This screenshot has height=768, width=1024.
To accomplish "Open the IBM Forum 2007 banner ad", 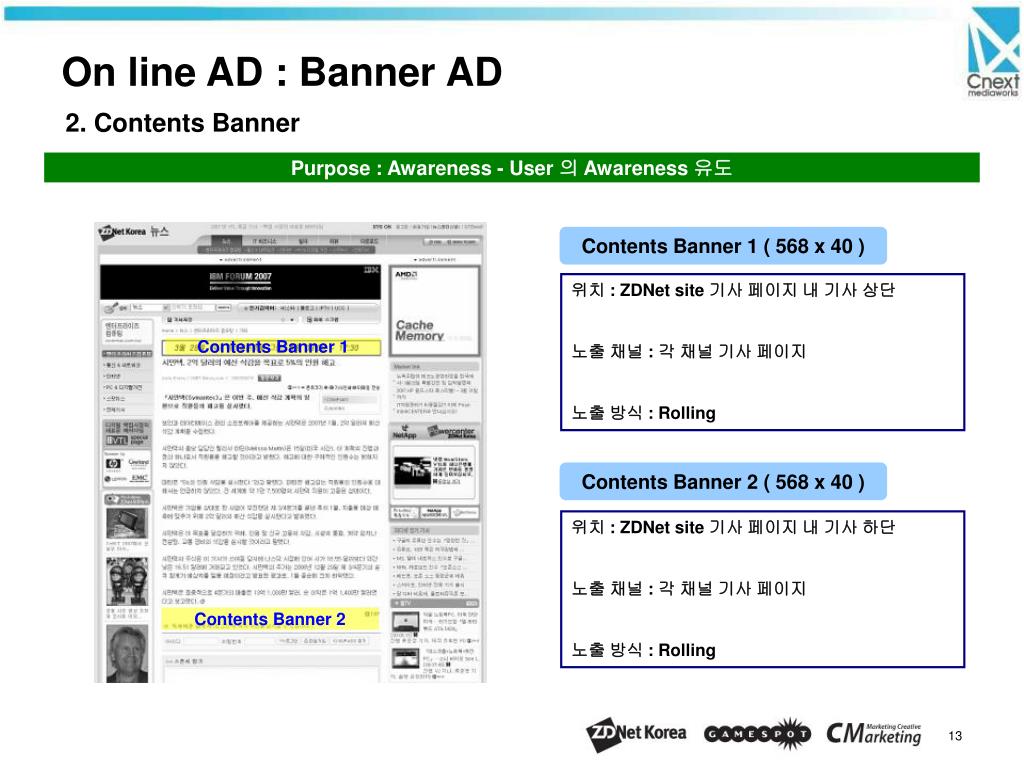I will click(240, 281).
